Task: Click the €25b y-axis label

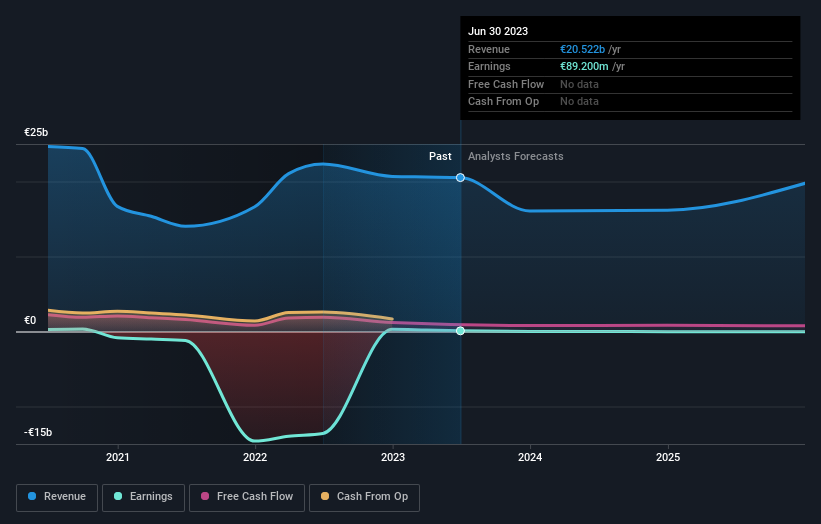Action: coord(36,132)
